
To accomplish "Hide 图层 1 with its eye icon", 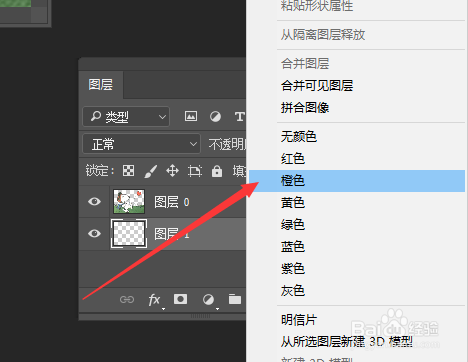I will click(x=94, y=233).
